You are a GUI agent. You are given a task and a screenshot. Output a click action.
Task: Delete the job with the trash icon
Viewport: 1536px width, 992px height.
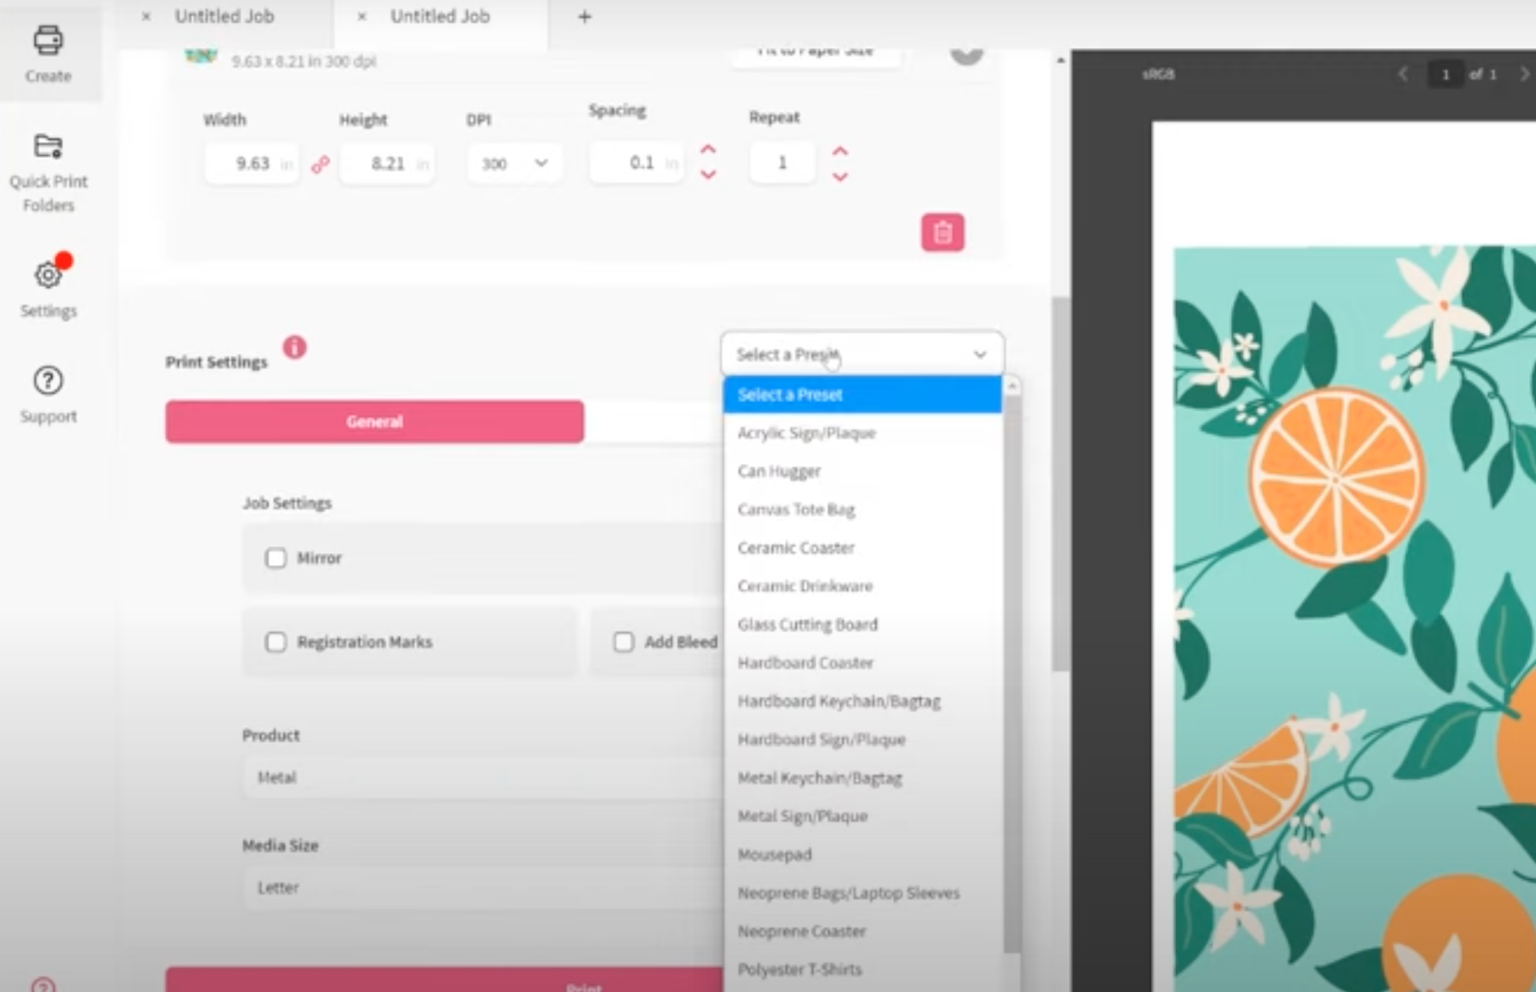[x=941, y=231]
